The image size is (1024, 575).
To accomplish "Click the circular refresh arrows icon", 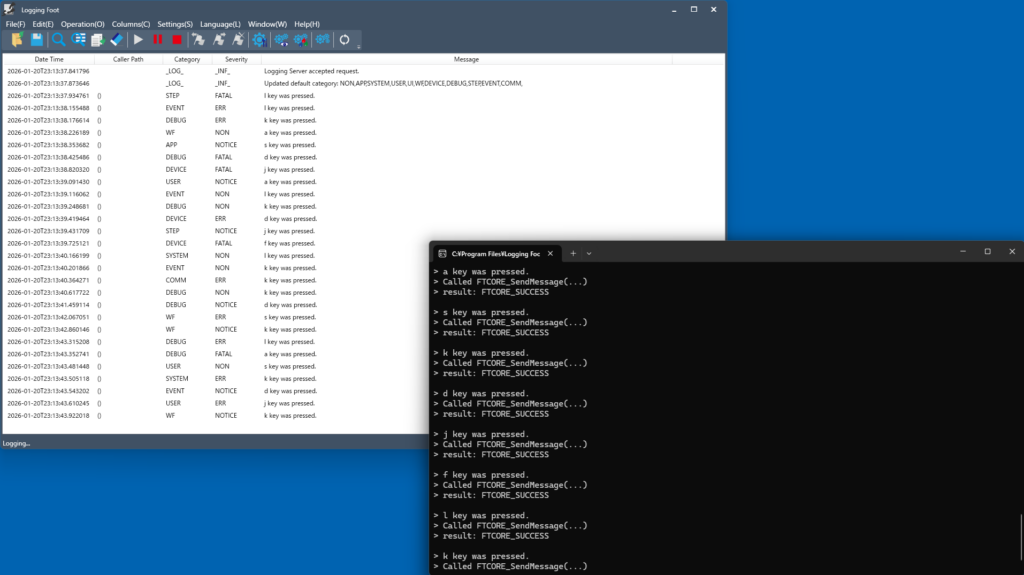I will pyautogui.click(x=345, y=39).
